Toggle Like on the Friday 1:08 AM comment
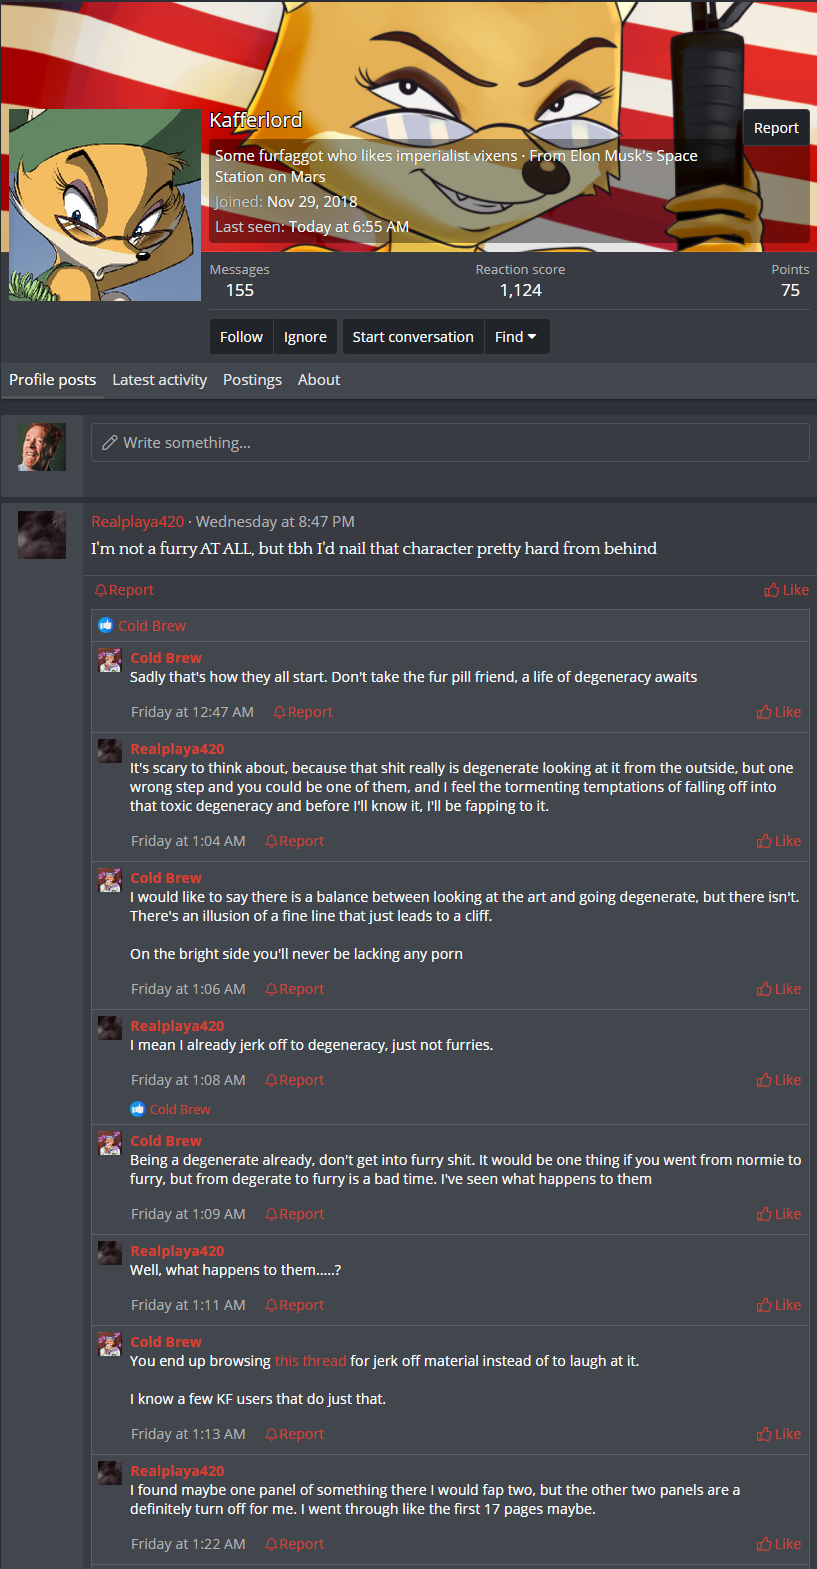 764,1080
